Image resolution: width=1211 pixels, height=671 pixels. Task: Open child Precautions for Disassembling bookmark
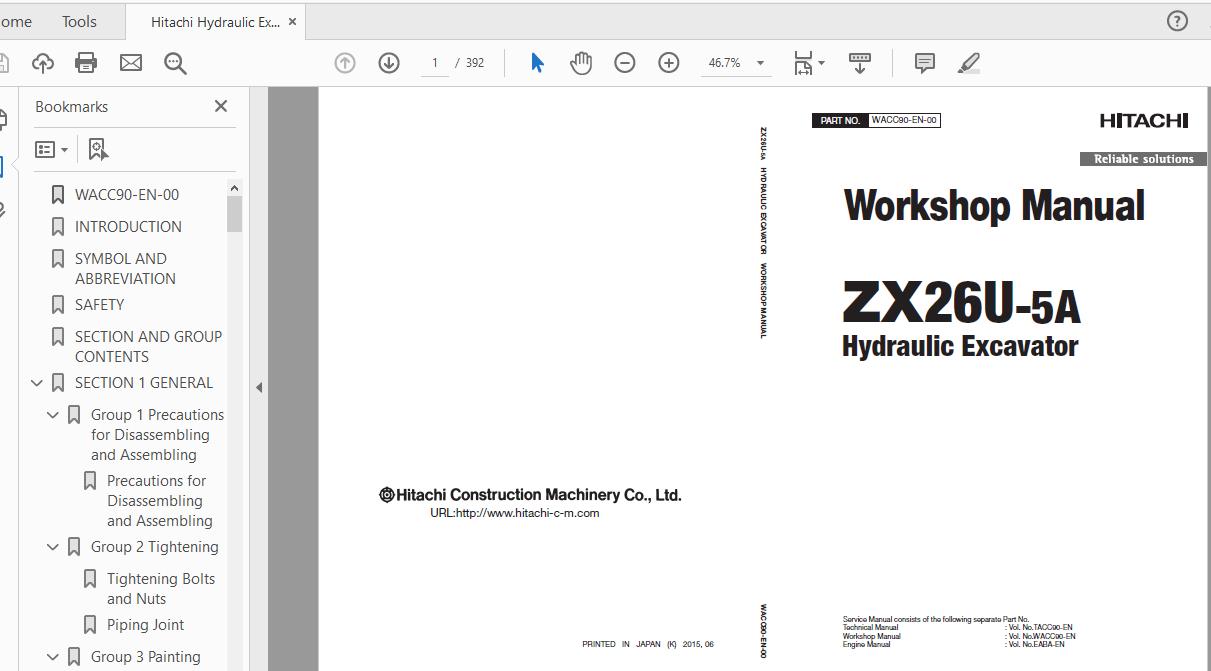point(160,500)
